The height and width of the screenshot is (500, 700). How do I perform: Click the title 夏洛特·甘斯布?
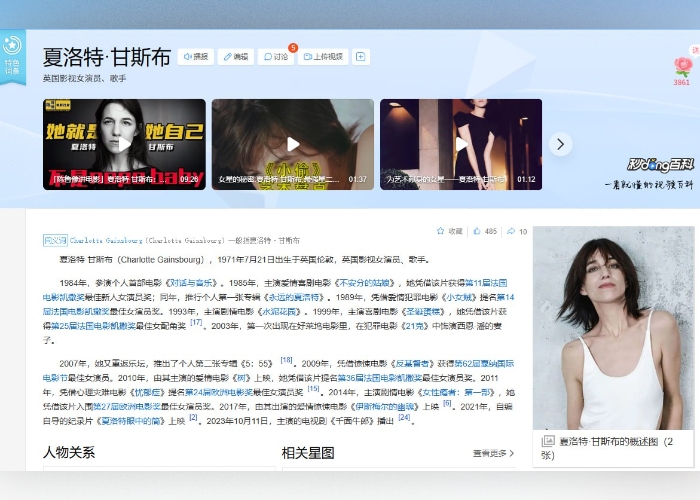pos(107,57)
